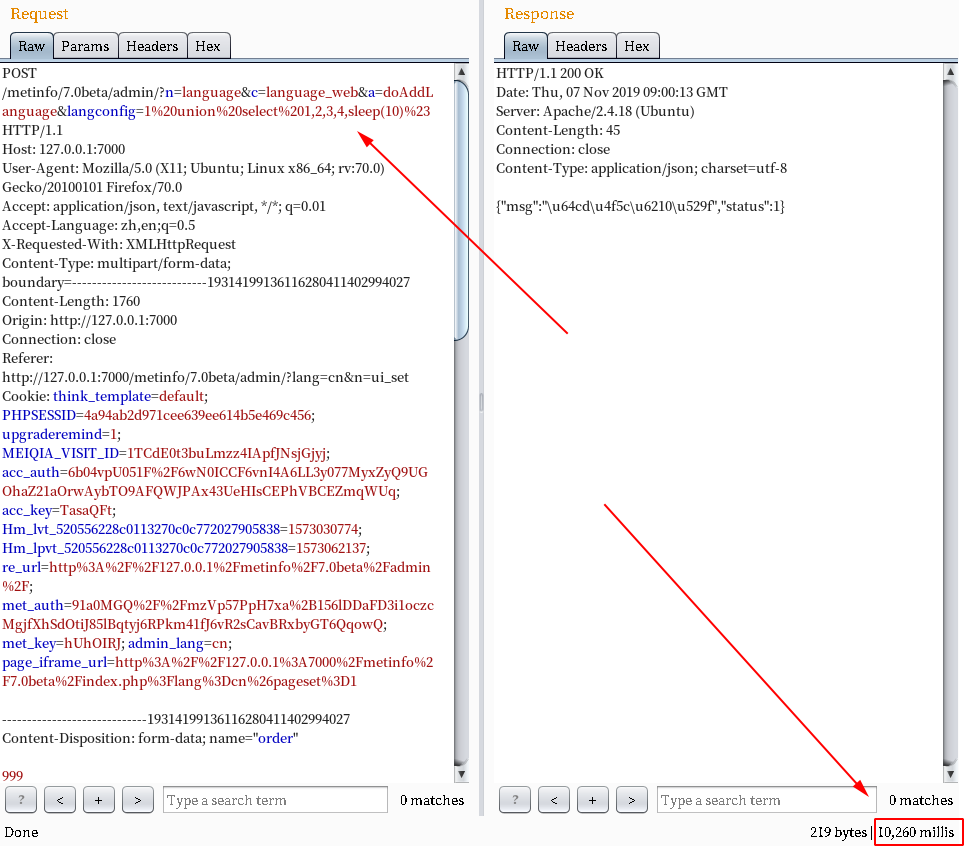Viewport: 968px width, 846px height.
Task: Open the Request Hex tab
Action: click(x=208, y=46)
